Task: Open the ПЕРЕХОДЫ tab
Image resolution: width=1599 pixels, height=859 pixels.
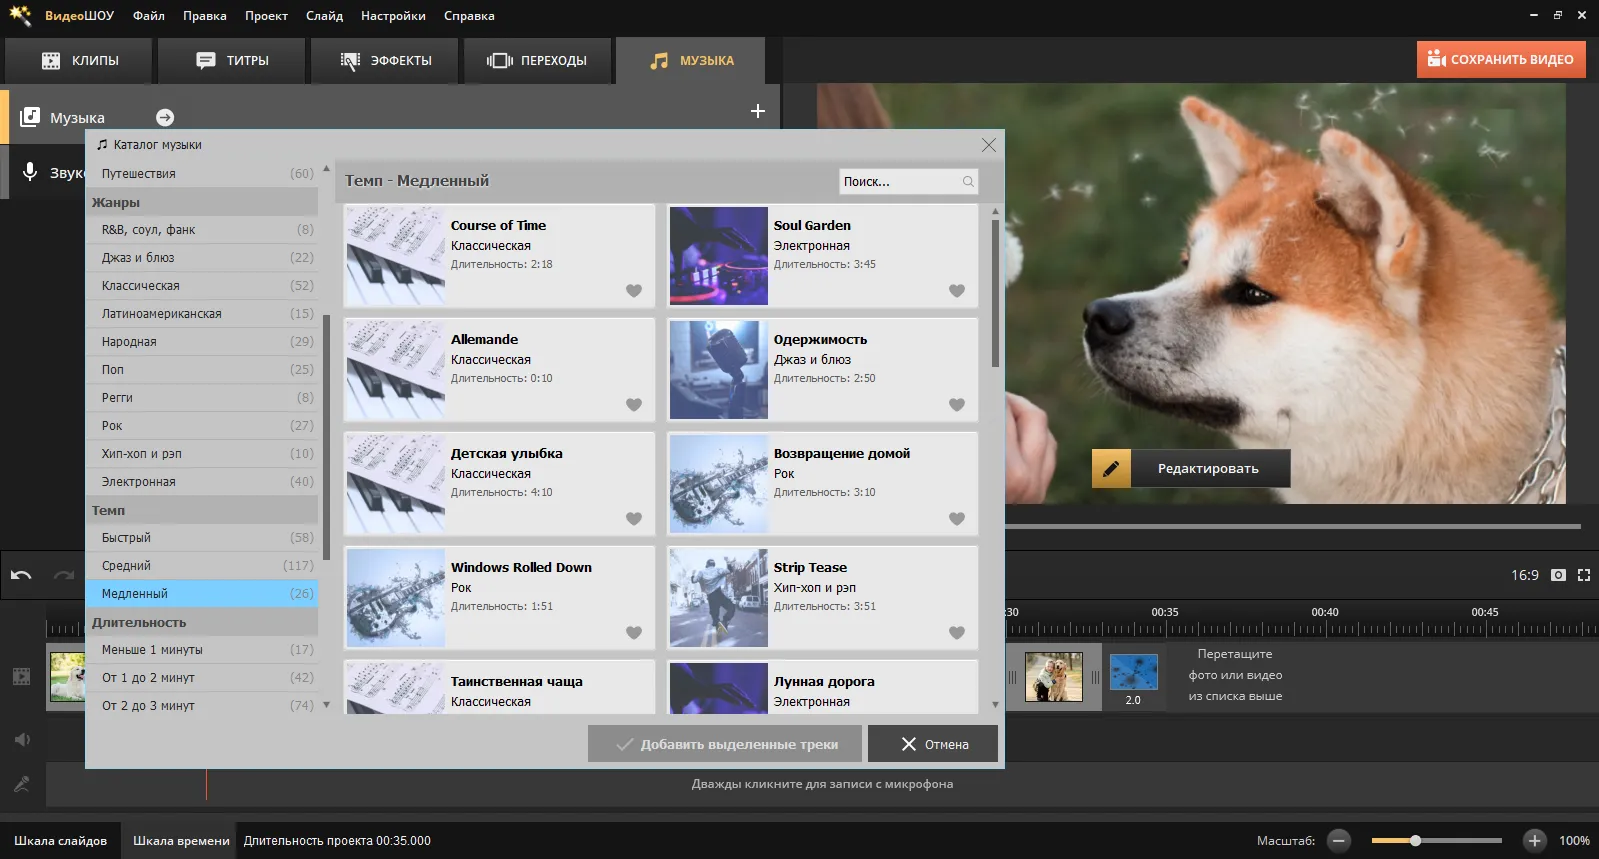Action: (x=538, y=61)
